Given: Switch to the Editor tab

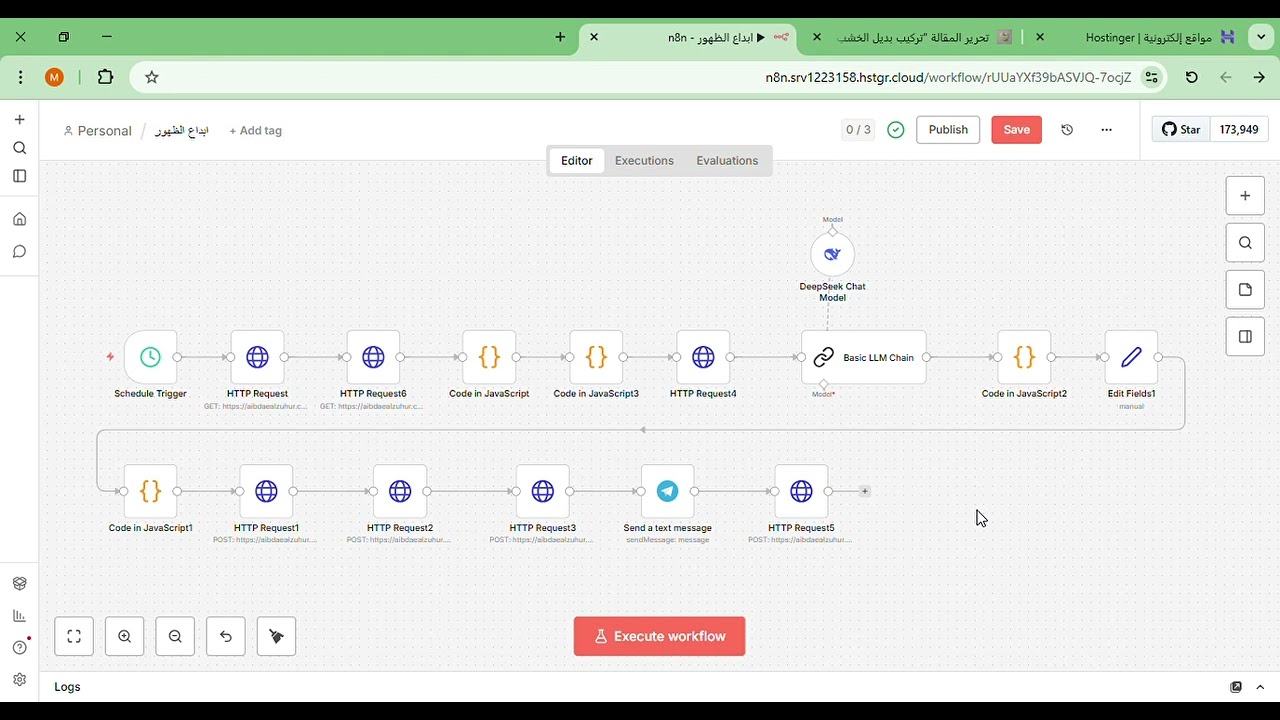Looking at the screenshot, I should tap(577, 160).
